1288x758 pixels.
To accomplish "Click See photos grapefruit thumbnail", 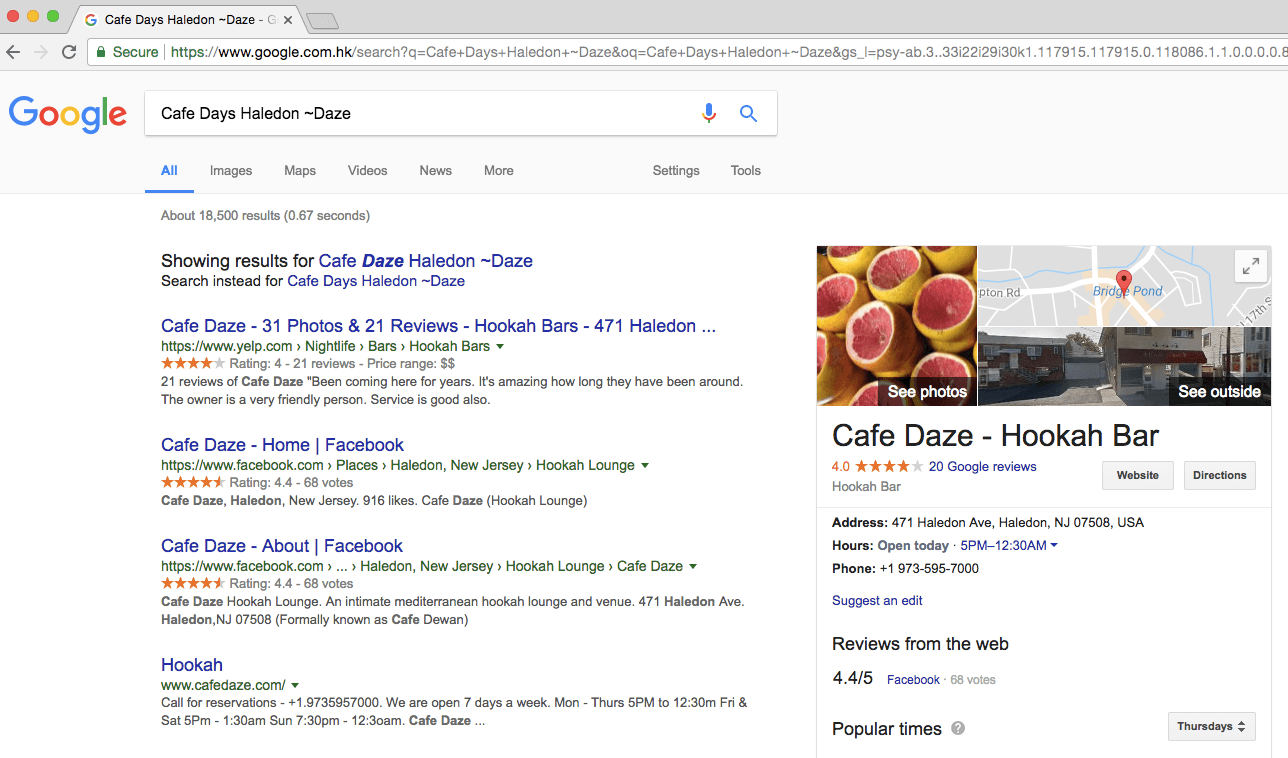I will tap(897, 326).
